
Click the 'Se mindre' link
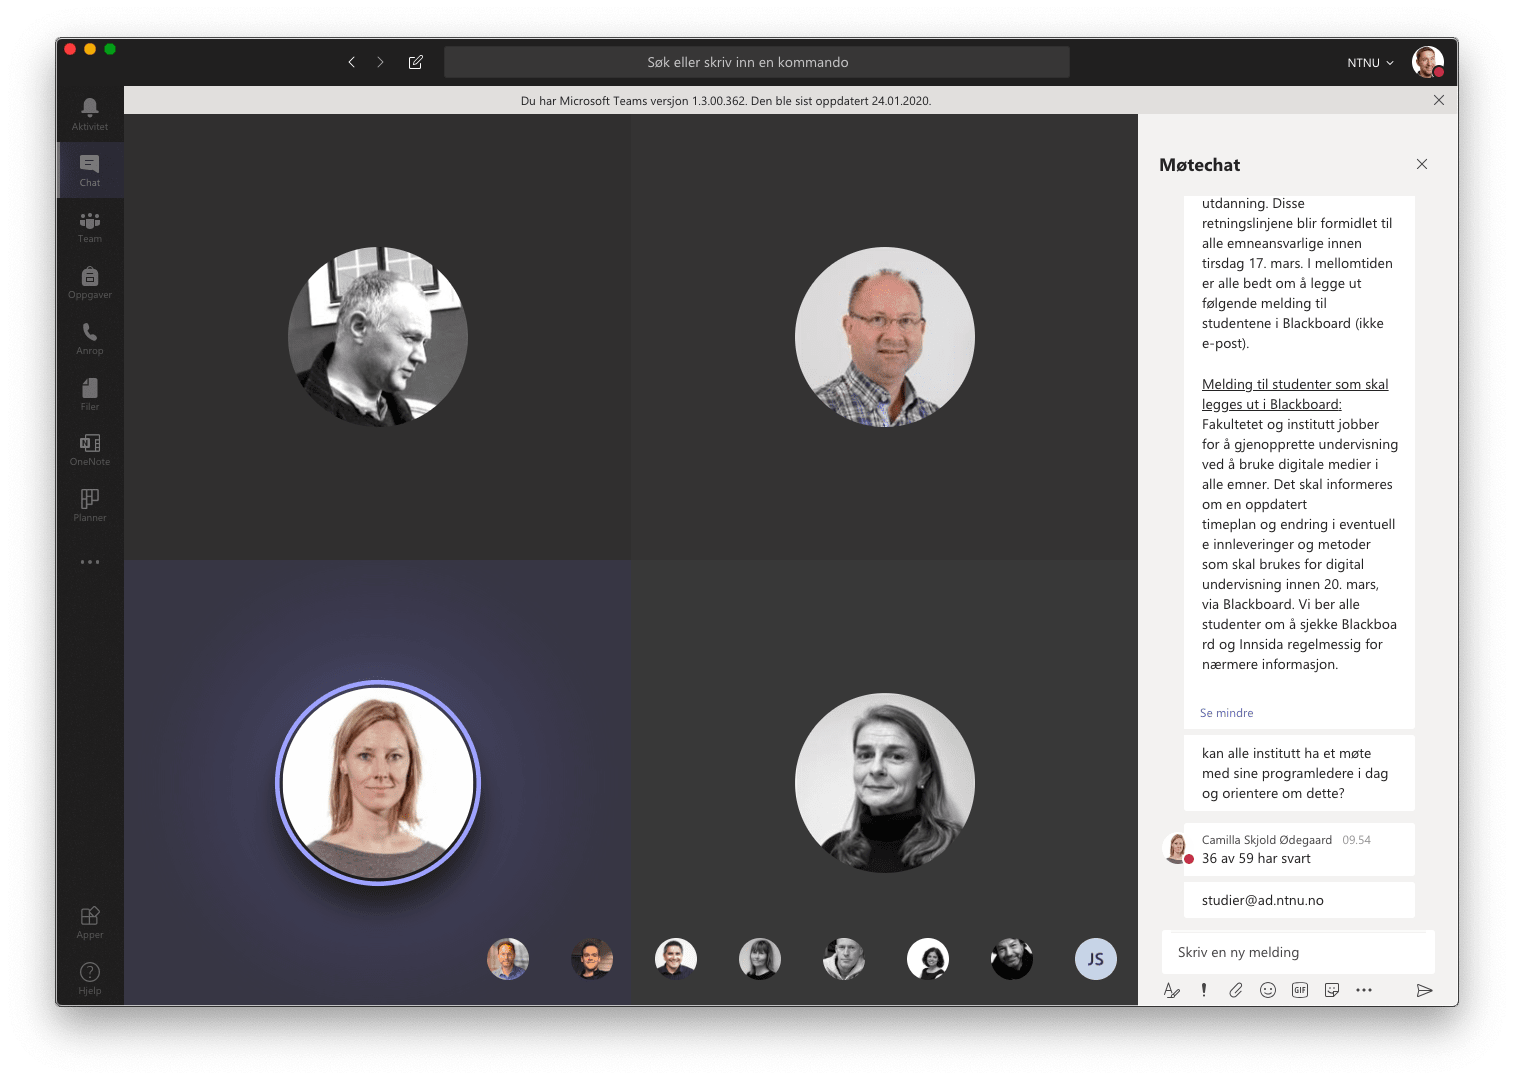1226,713
